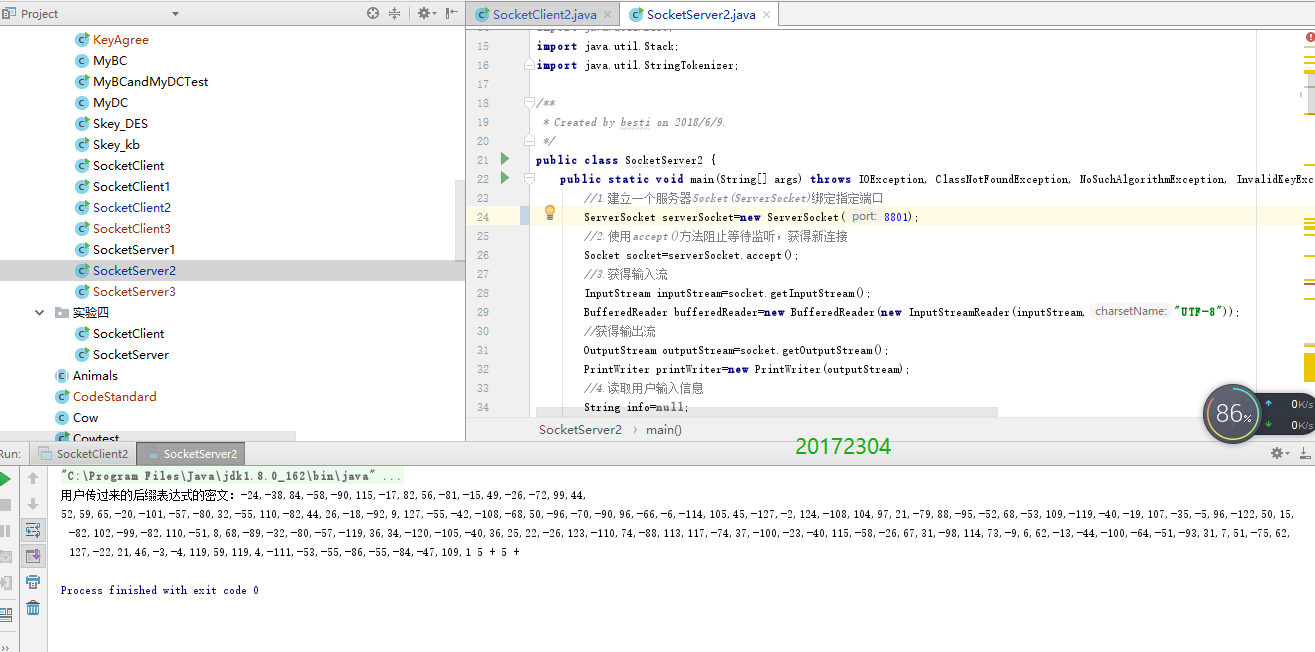The image size is (1315, 652).
Task: Click the scroll from source target icon
Action: [x=373, y=13]
